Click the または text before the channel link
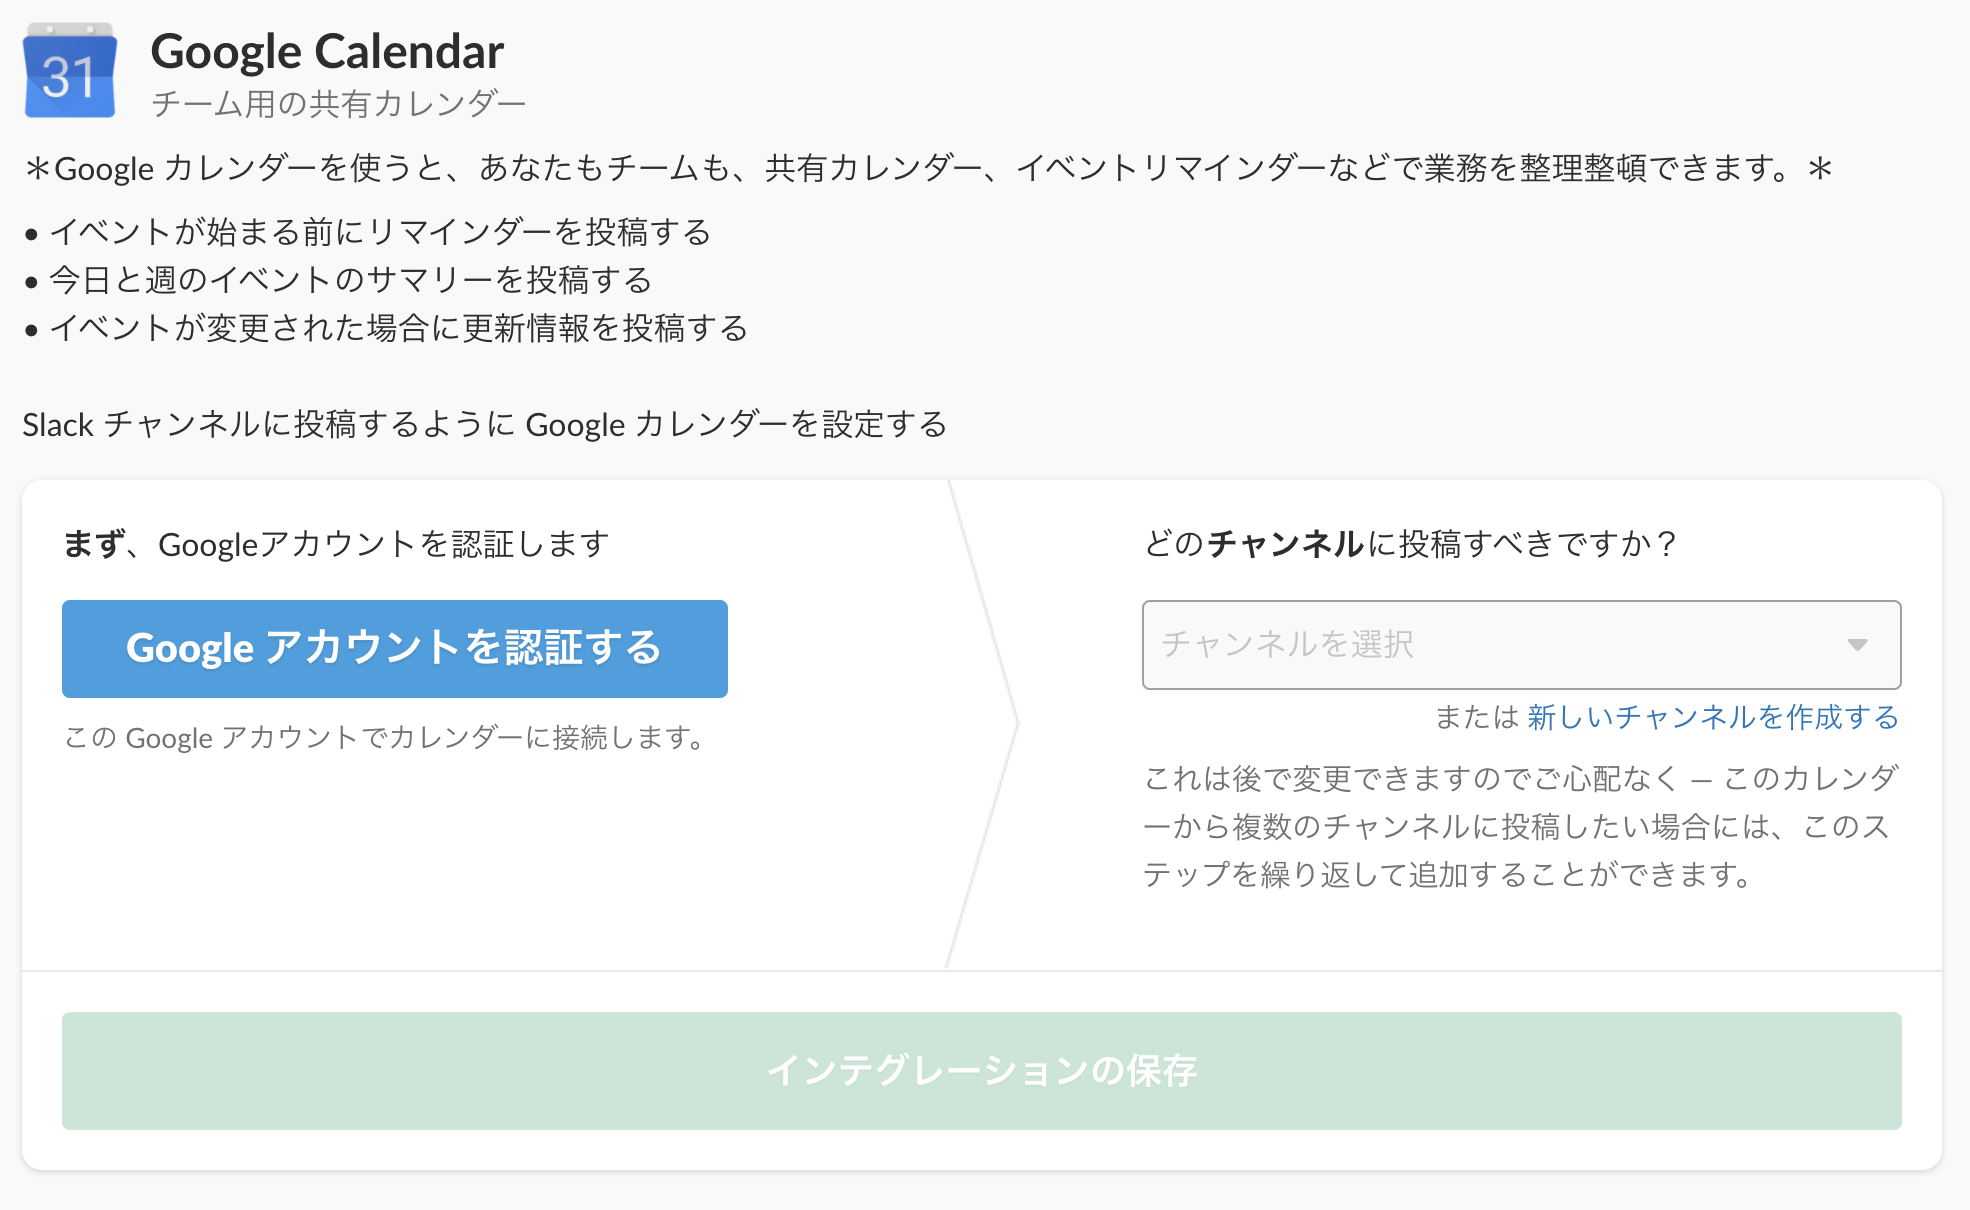Image resolution: width=1970 pixels, height=1210 pixels. click(1476, 717)
